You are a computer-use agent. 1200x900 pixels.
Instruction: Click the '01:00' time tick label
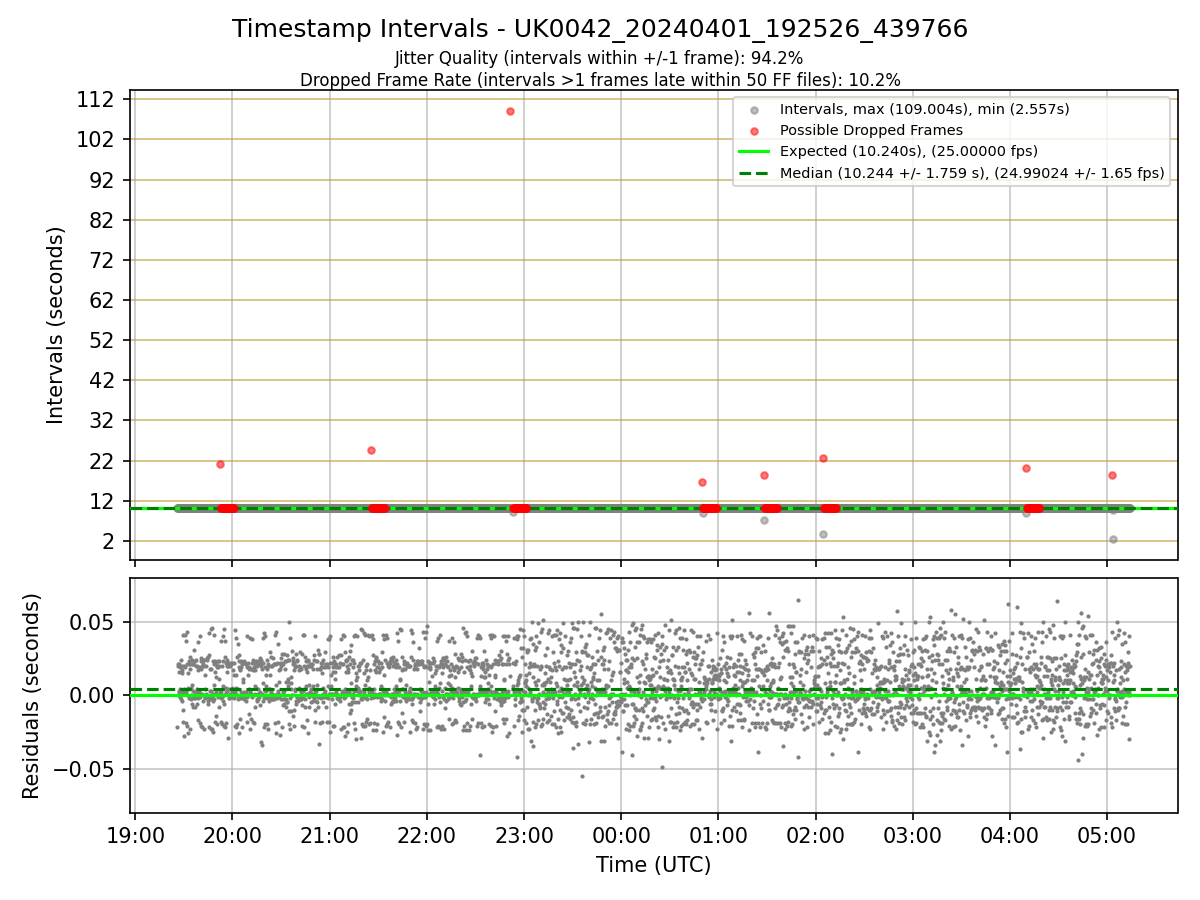pyautogui.click(x=718, y=835)
